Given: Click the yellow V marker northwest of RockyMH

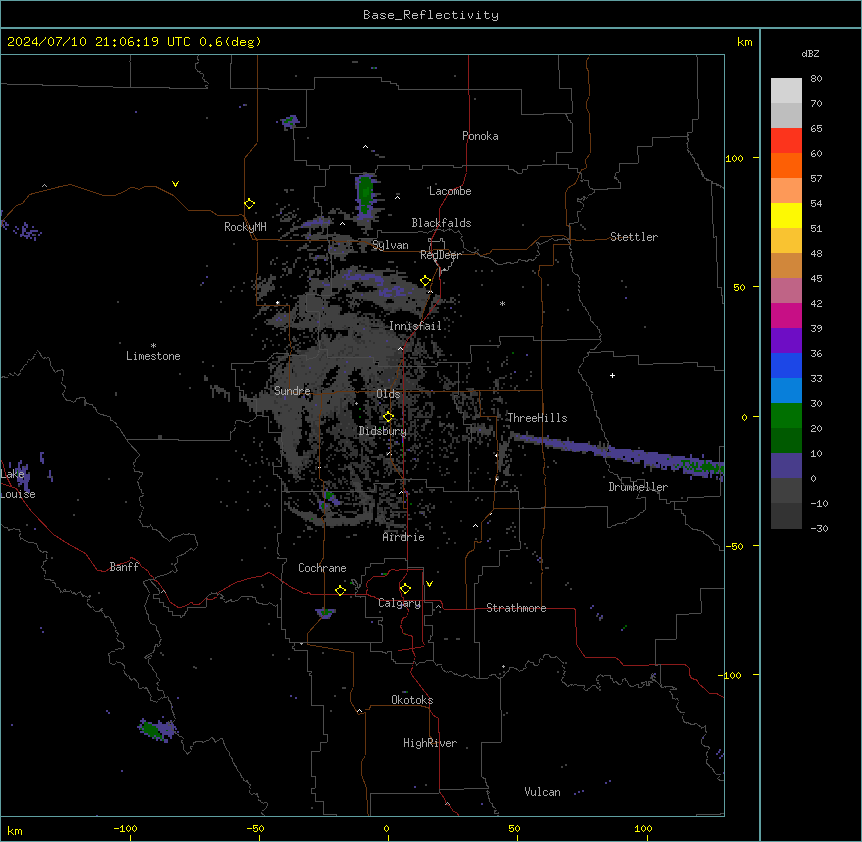Looking at the screenshot, I should point(175,184).
